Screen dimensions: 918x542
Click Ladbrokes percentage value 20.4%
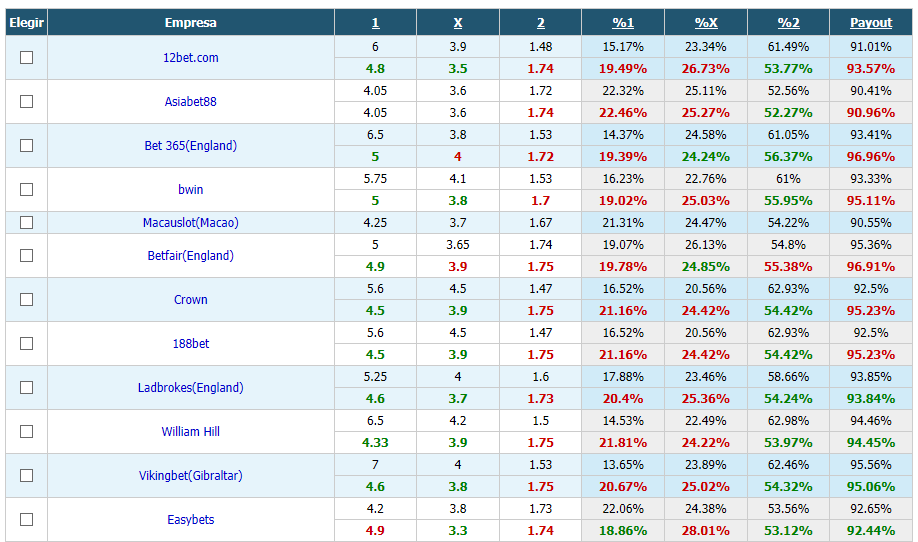(623, 399)
